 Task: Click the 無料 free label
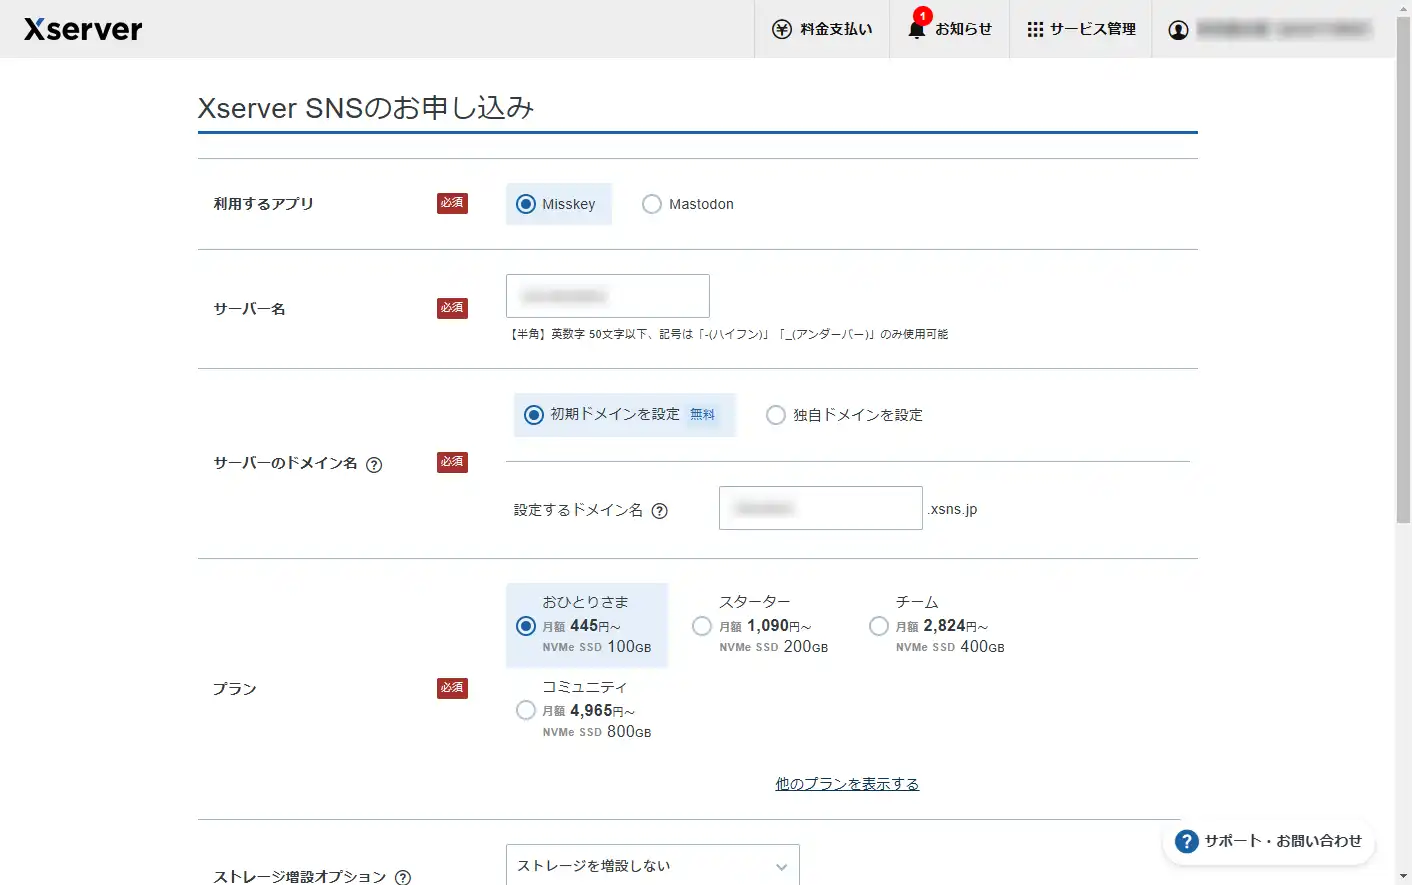(703, 414)
